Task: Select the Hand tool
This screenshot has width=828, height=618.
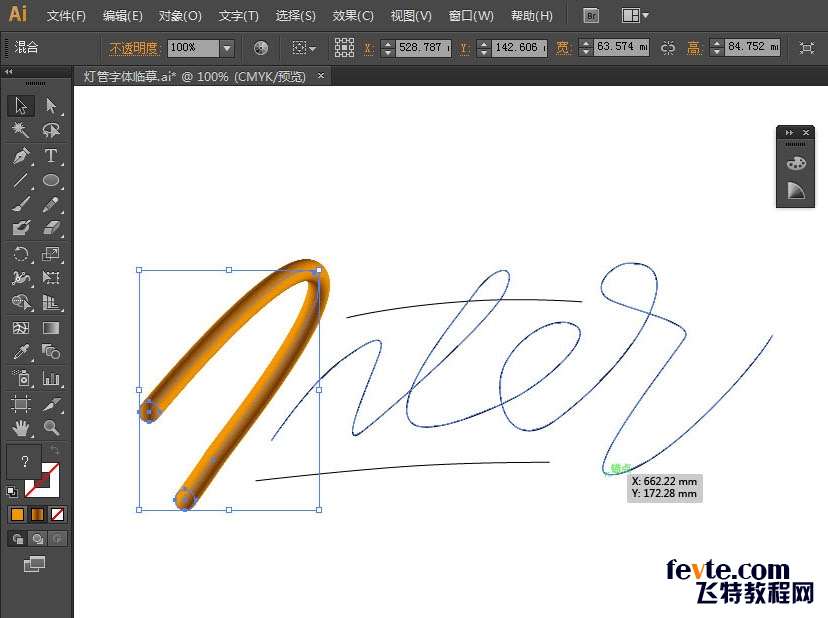Action: [x=21, y=428]
